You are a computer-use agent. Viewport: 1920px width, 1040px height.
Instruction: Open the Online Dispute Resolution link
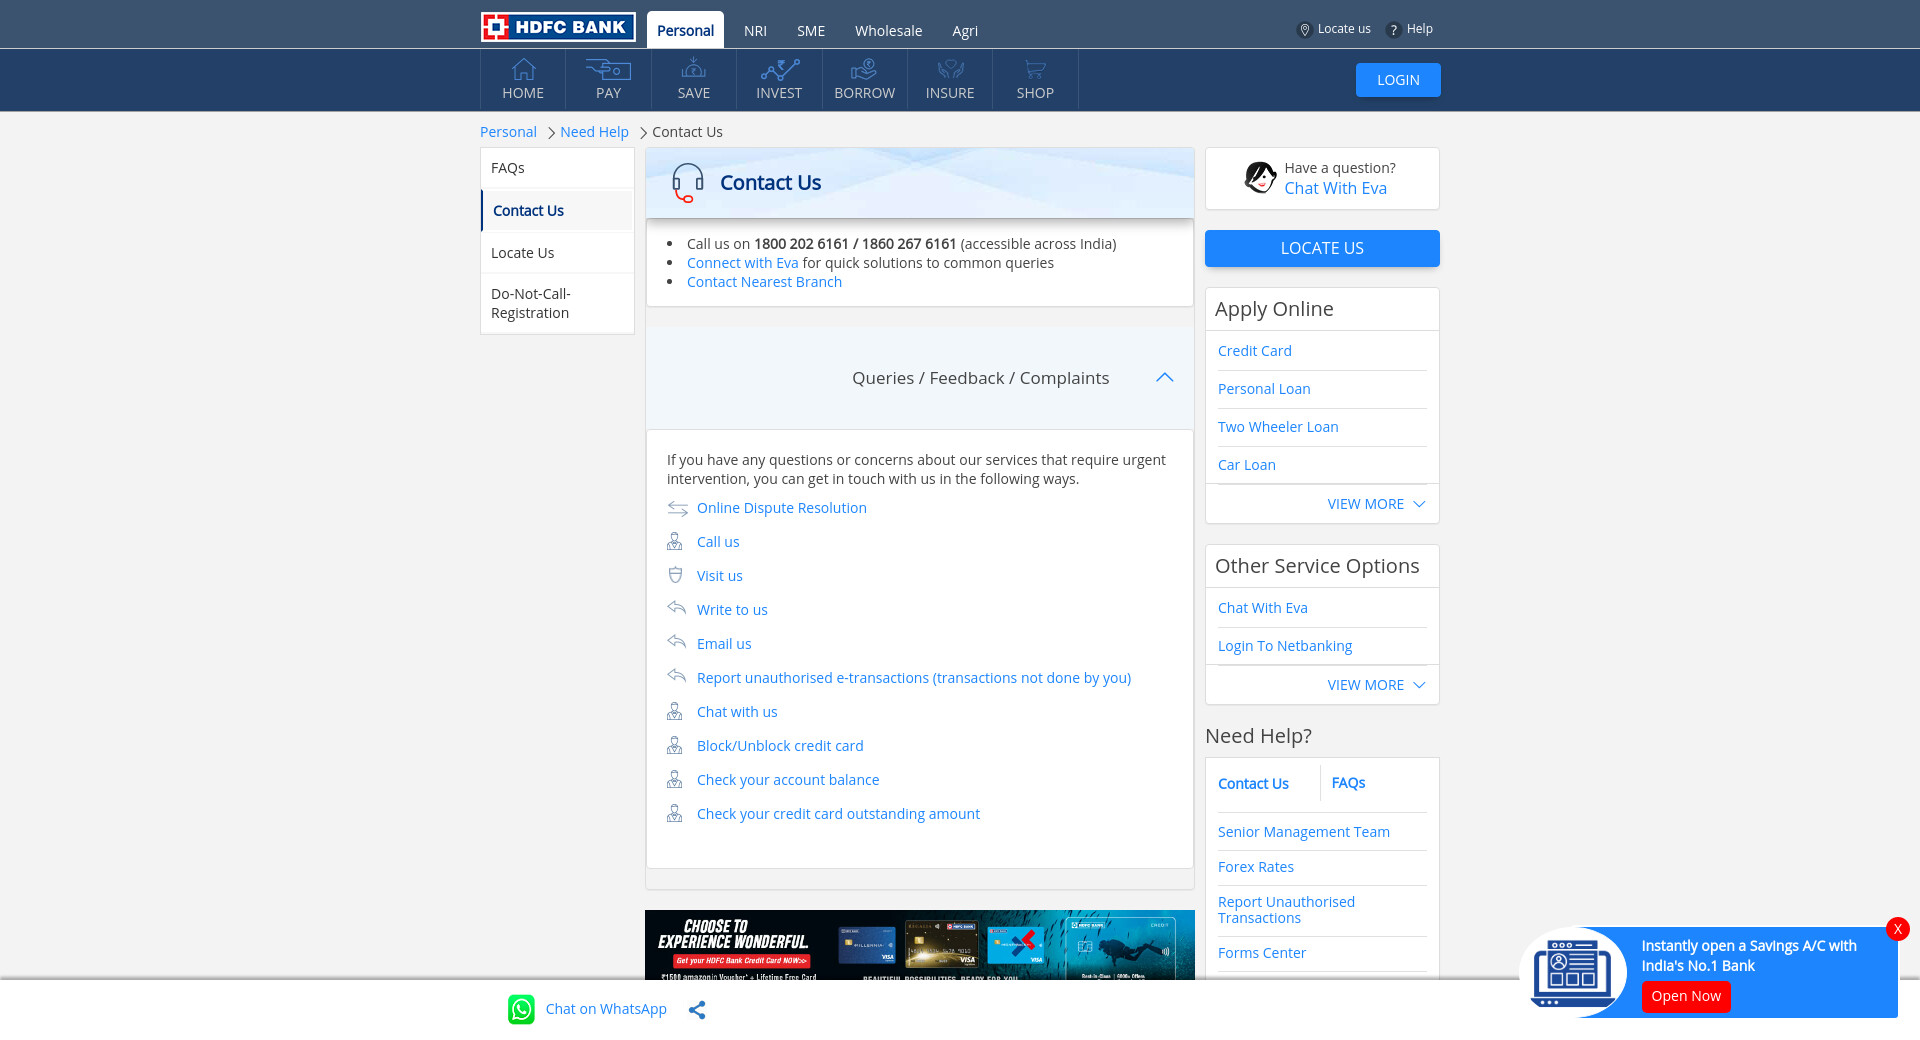(781, 508)
